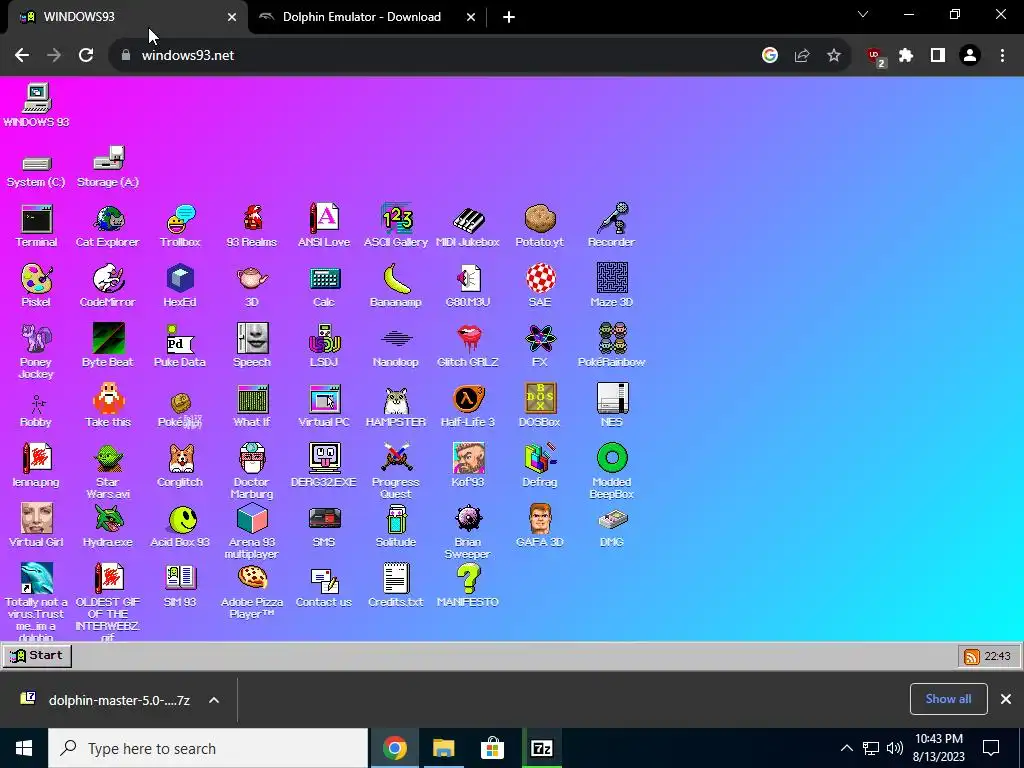This screenshot has height=768, width=1024.
Task: Open Credits.txt notepad icon
Action: pyautogui.click(x=396, y=586)
